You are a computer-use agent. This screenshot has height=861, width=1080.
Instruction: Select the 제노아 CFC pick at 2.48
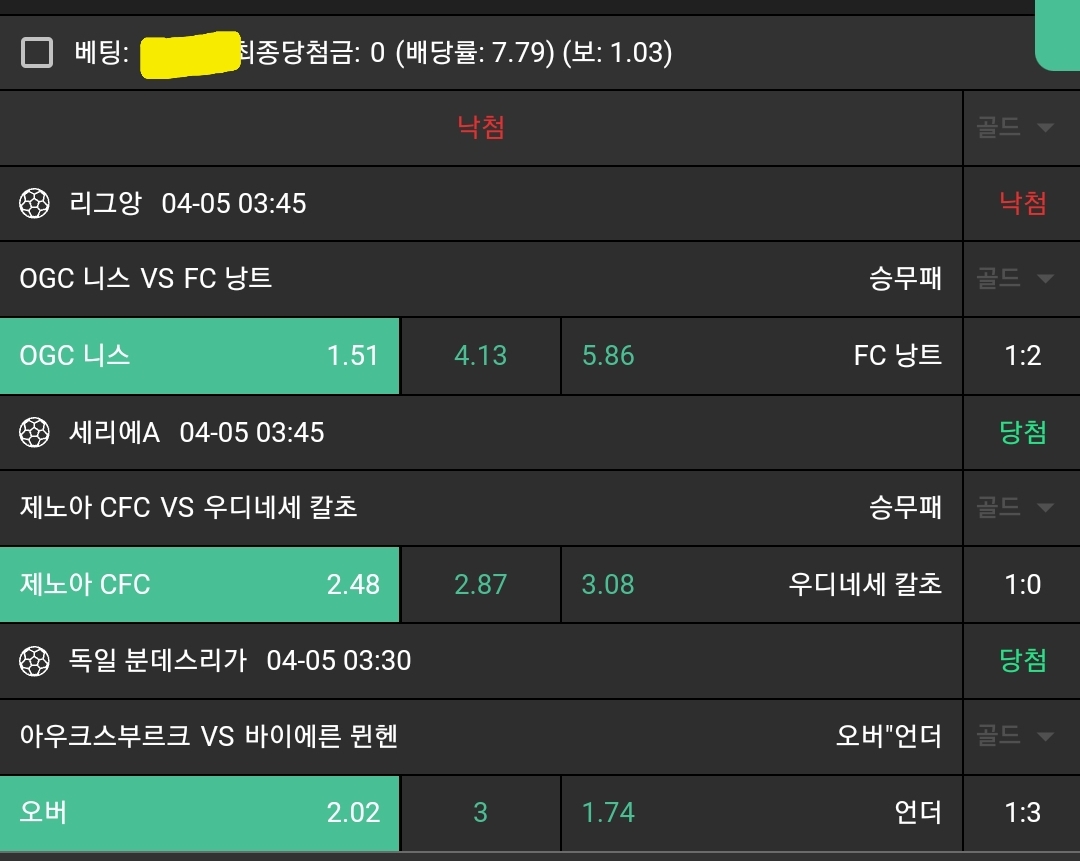(200, 584)
